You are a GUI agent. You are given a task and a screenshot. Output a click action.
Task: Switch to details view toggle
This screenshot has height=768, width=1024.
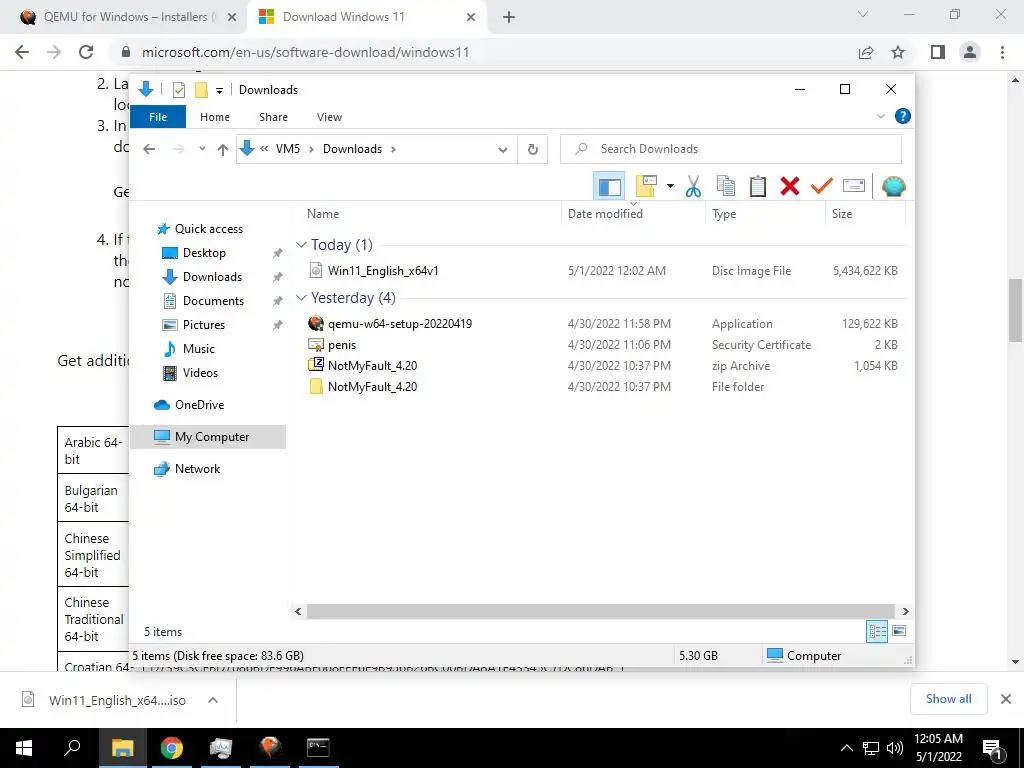[877, 631]
